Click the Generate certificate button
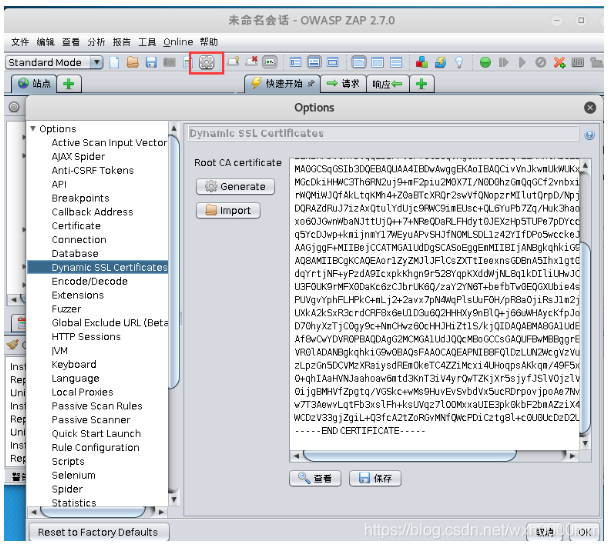Screen dimensions: 610x549 click(235, 186)
